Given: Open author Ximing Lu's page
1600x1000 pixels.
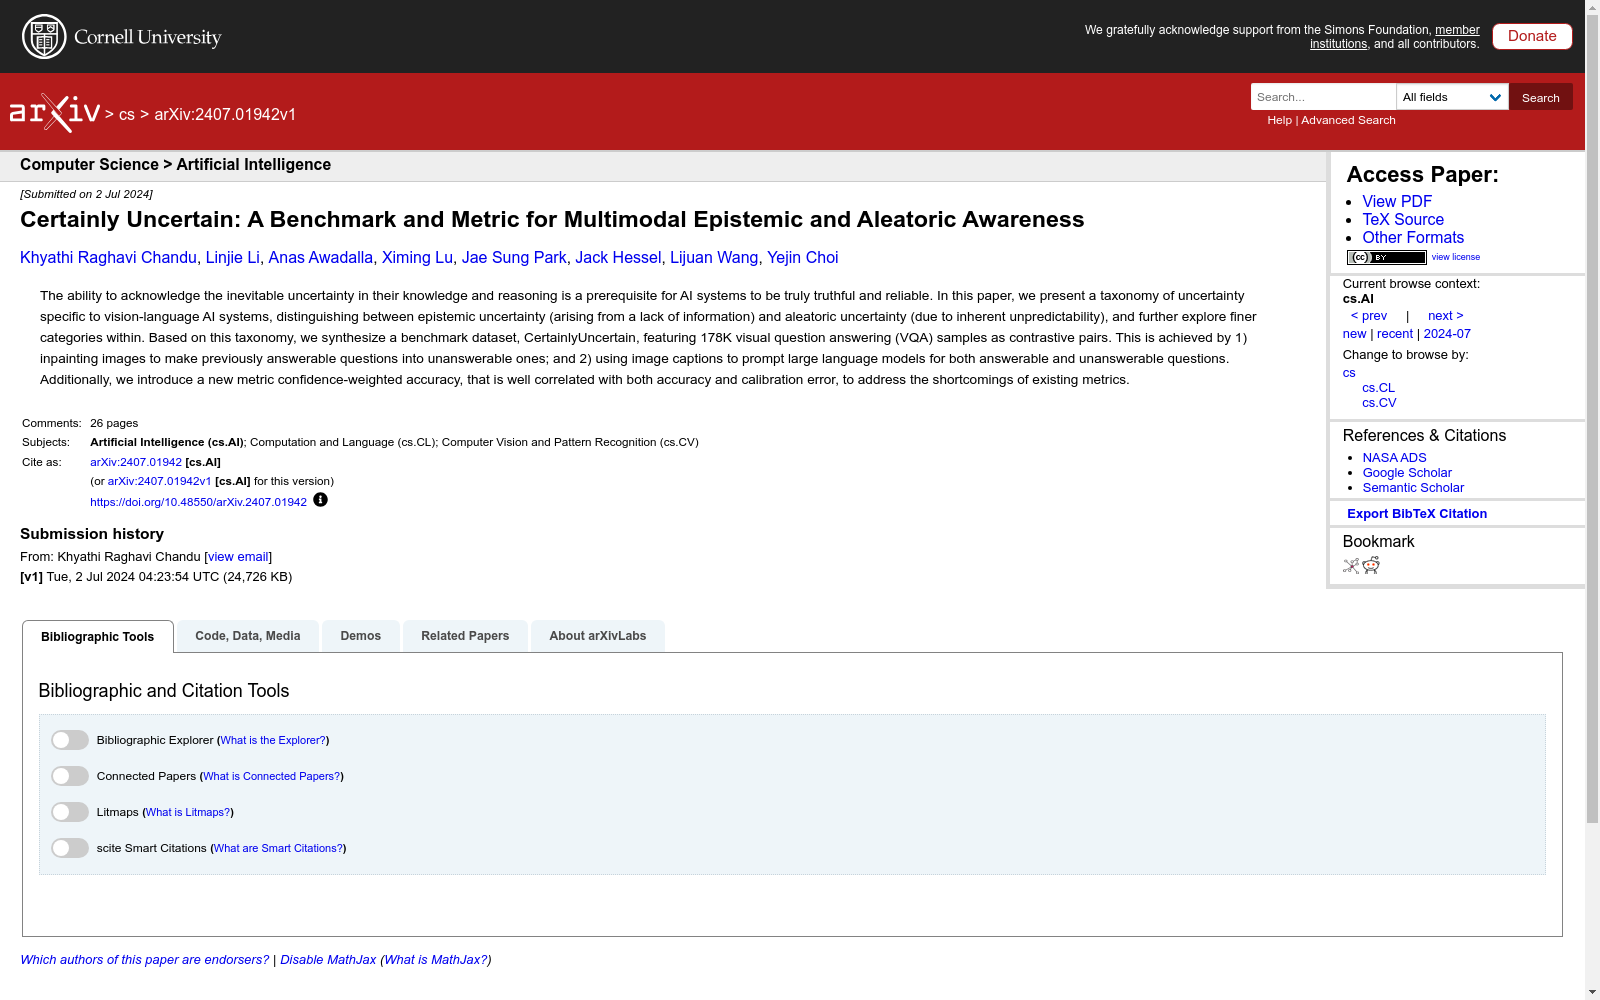Looking at the screenshot, I should [x=417, y=258].
